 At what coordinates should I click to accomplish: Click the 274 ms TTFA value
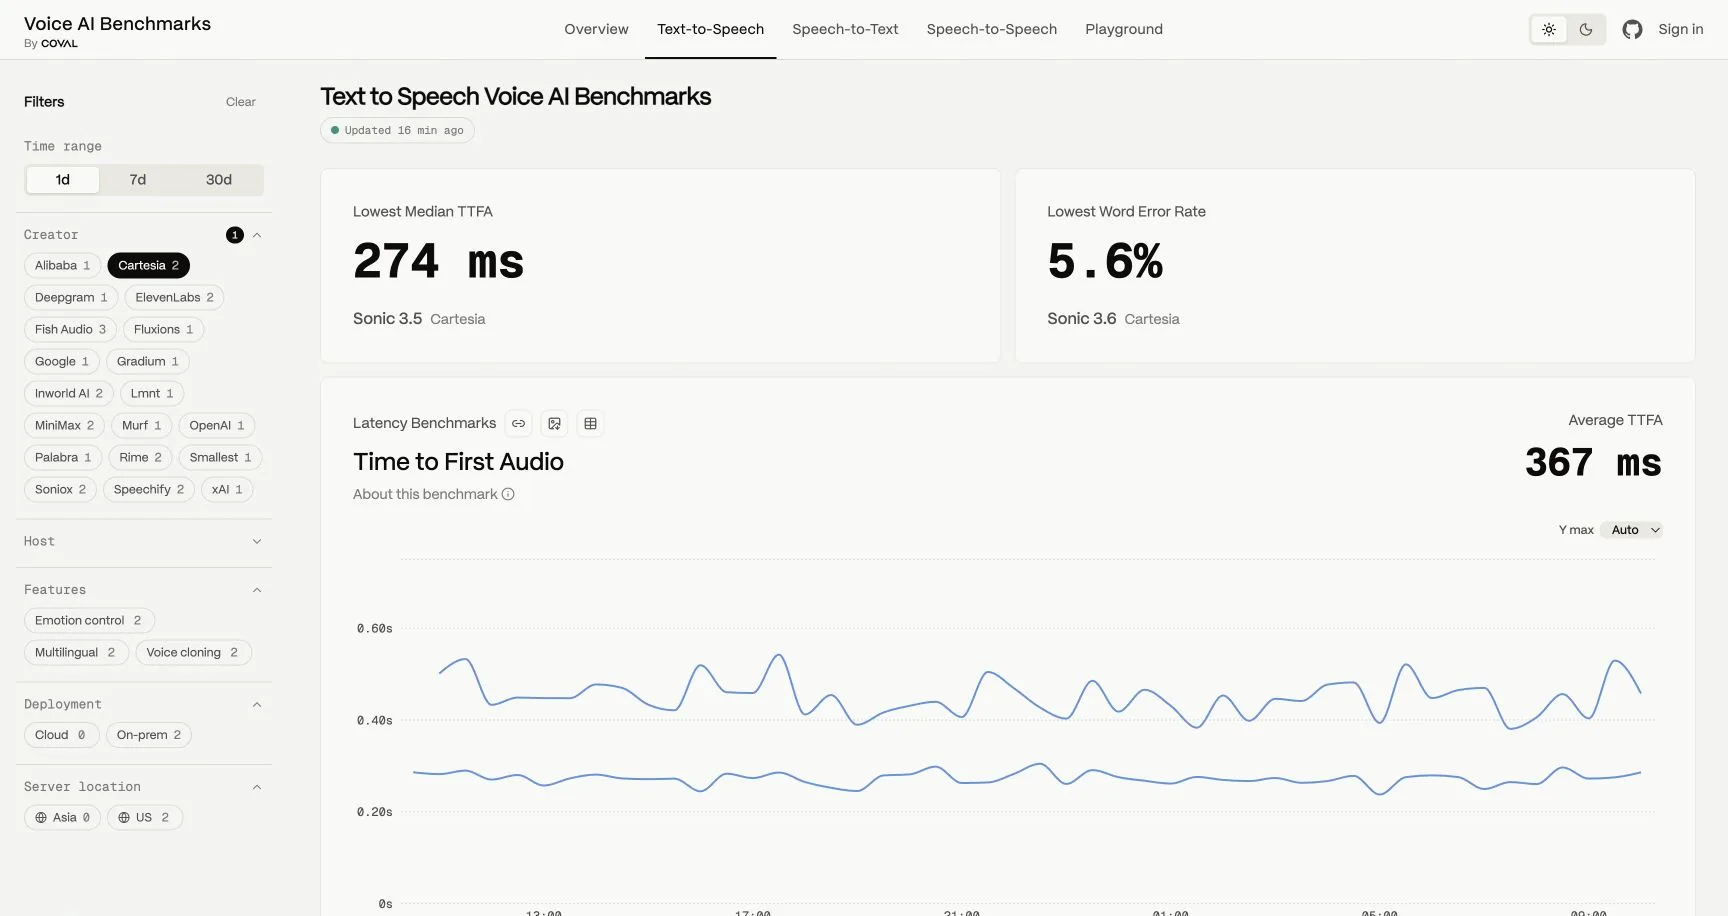click(x=438, y=262)
